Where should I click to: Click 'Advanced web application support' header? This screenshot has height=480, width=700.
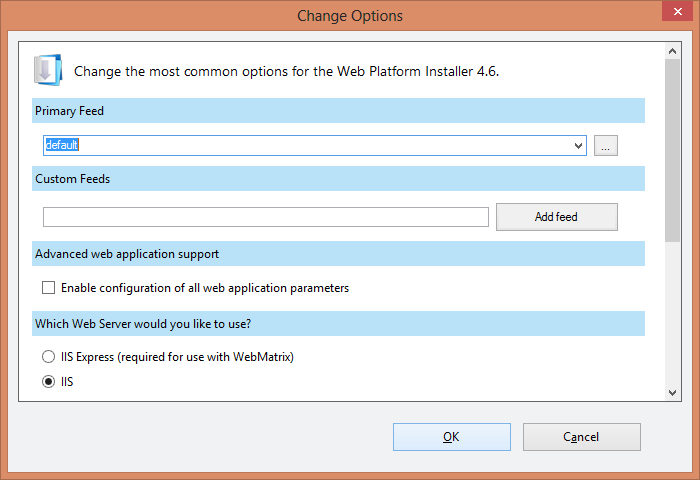[338, 254]
